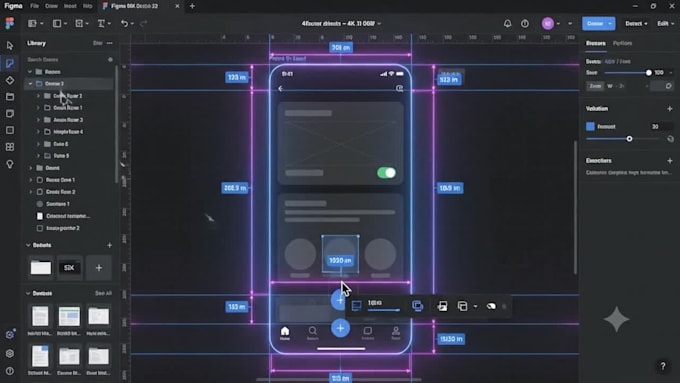Click the blue copy layers icon in floating toolbar

[417, 306]
